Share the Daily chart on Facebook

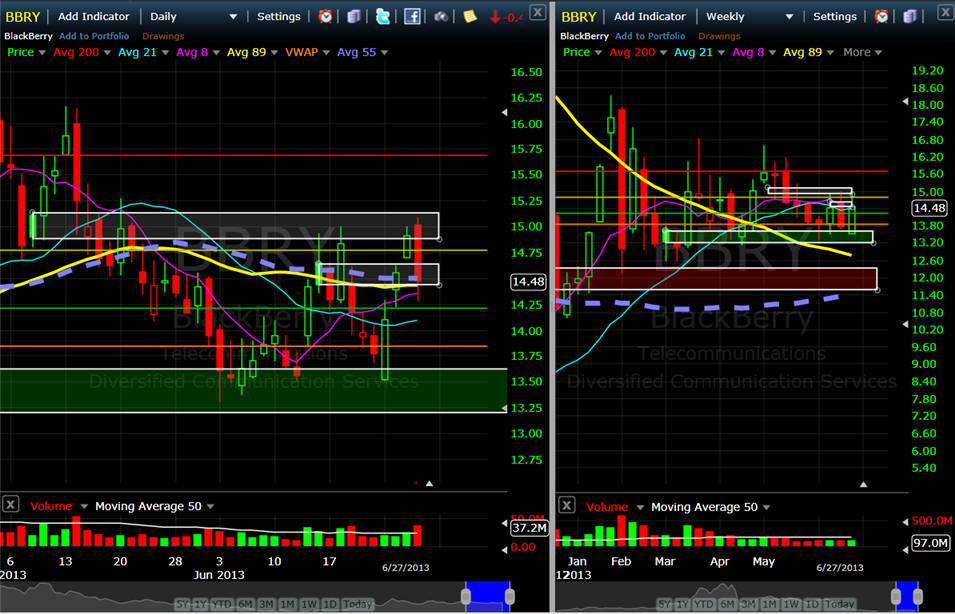[412, 16]
